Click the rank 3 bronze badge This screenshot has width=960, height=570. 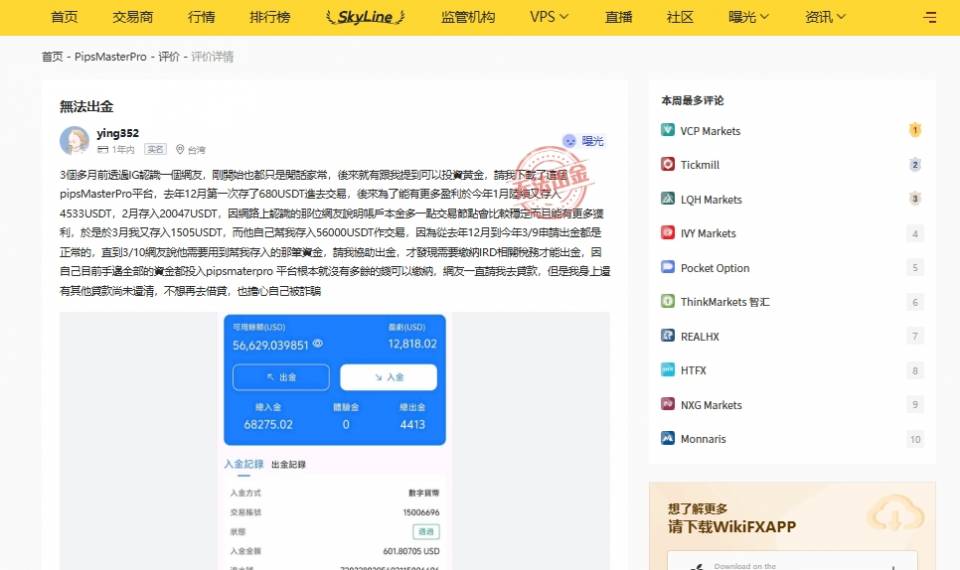point(915,198)
